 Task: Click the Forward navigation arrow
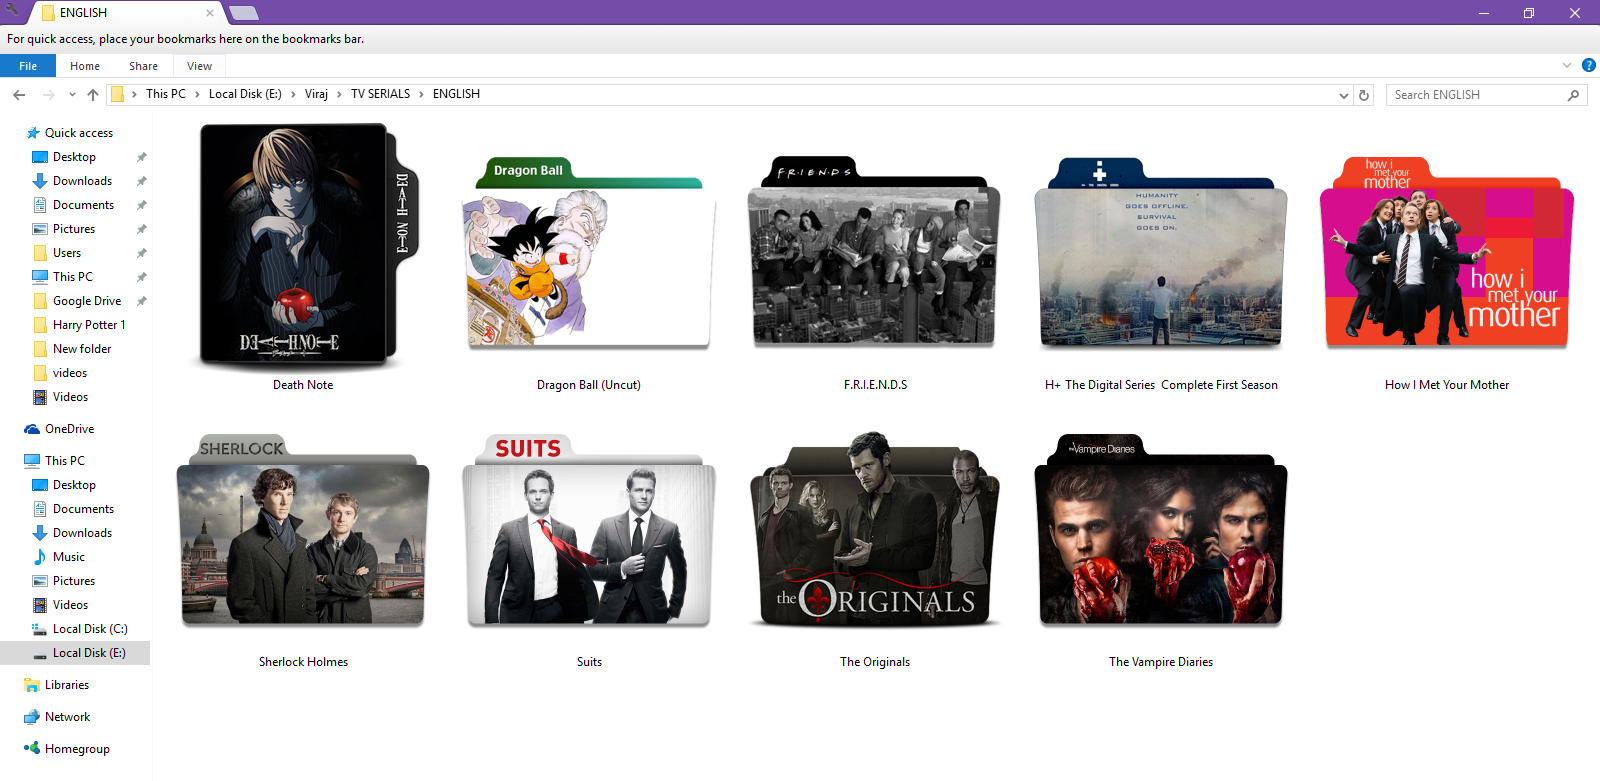[48, 94]
